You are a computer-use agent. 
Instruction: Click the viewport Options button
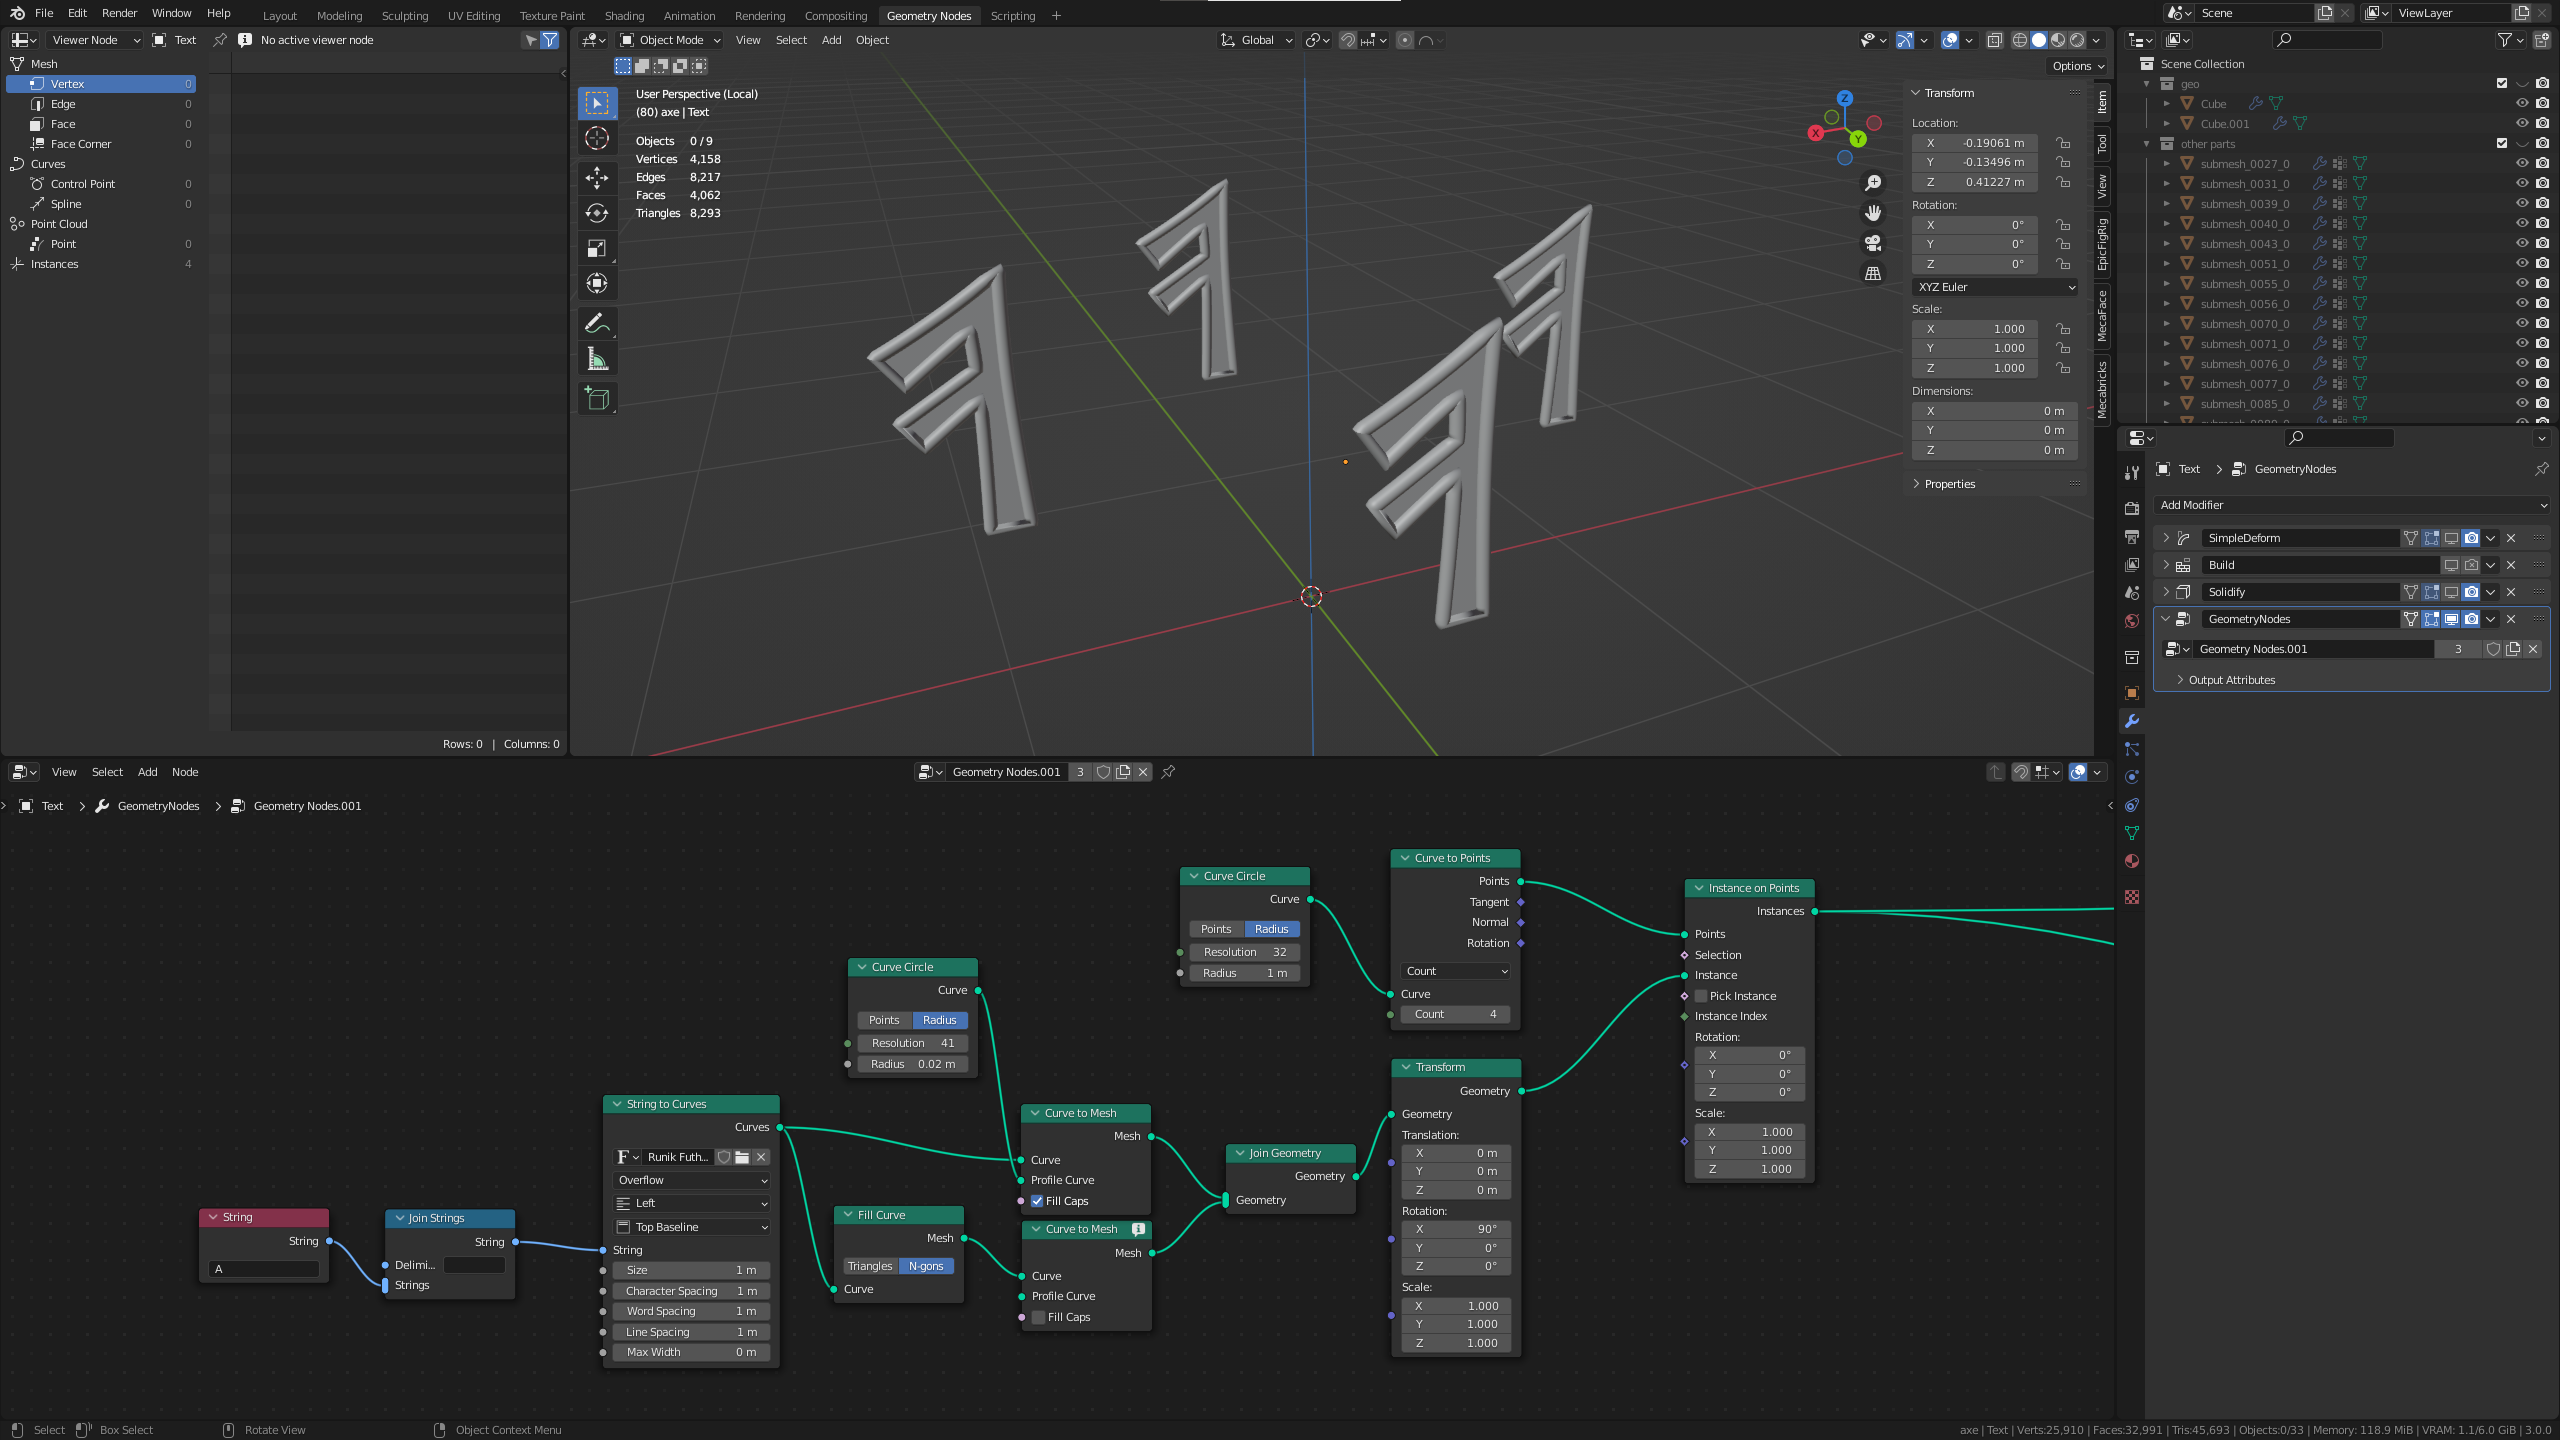[2078, 66]
